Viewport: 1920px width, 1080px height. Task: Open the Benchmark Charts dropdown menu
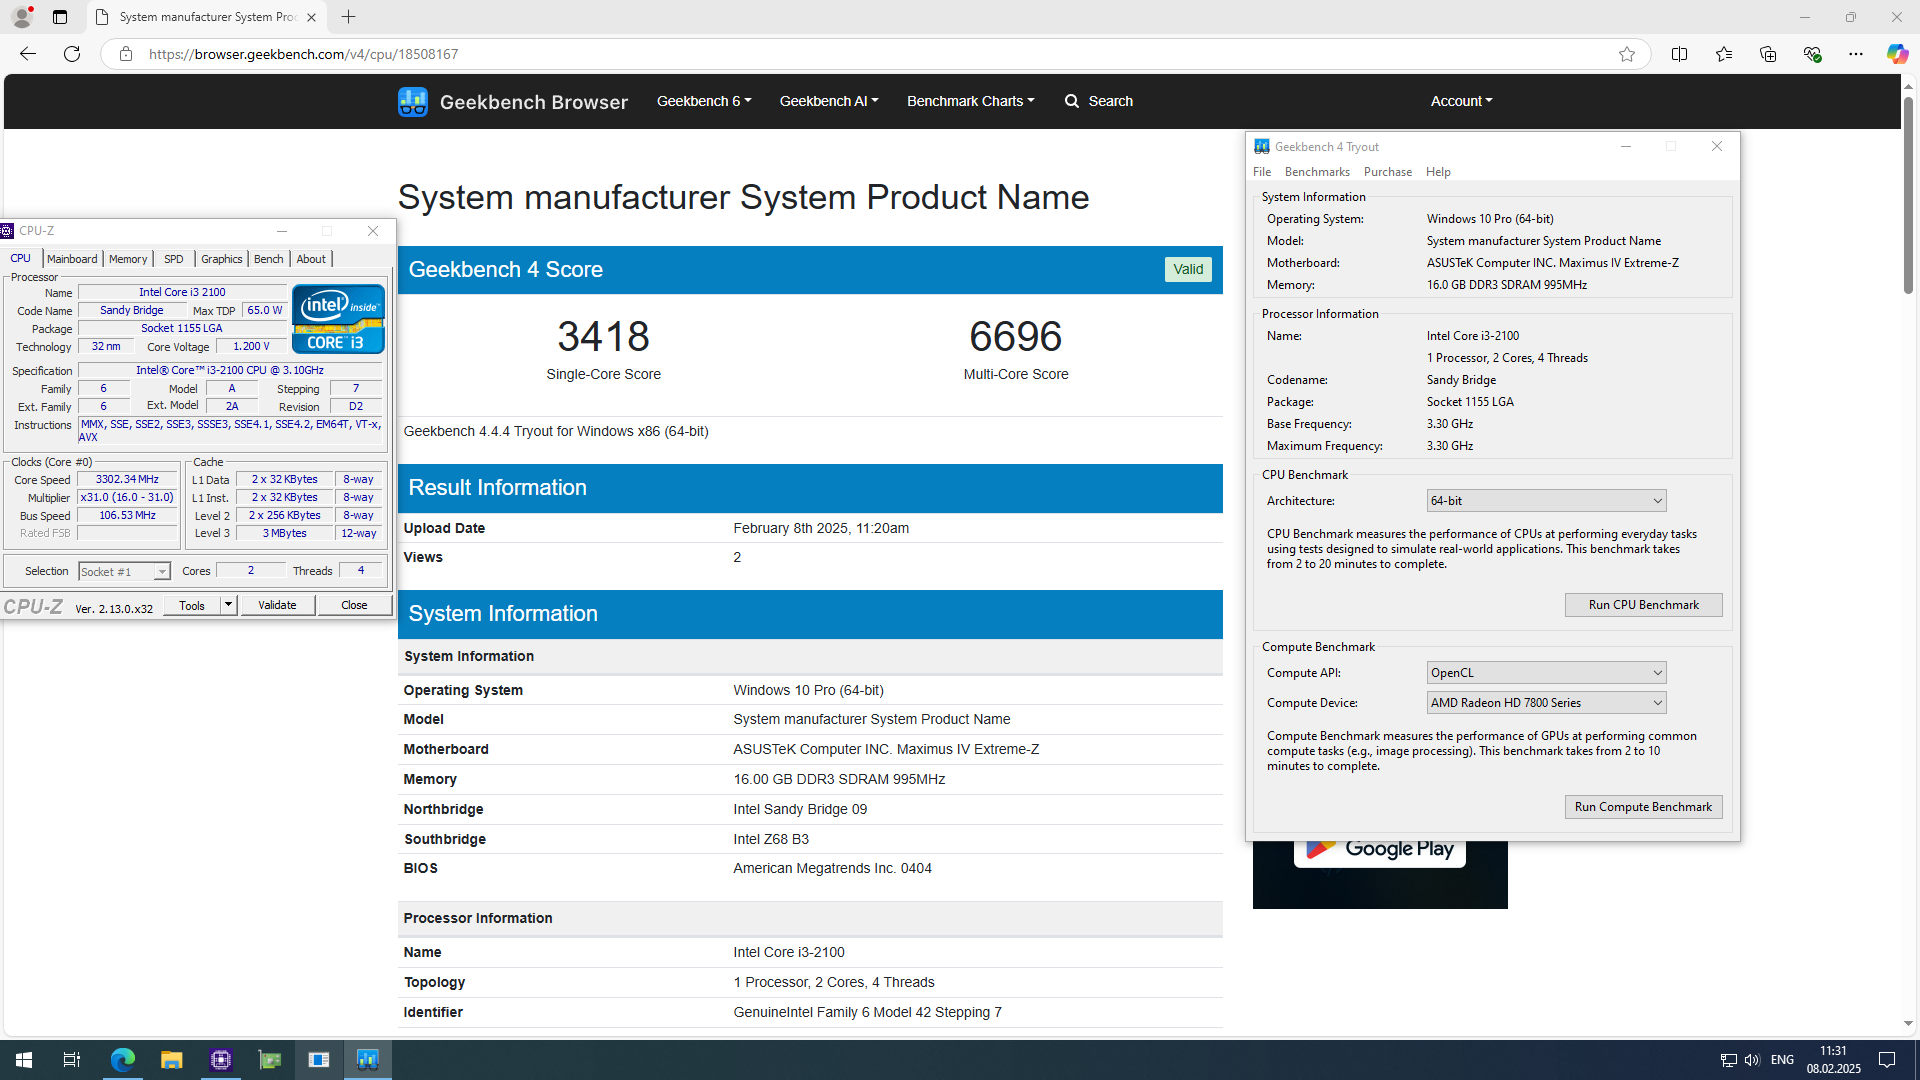click(x=971, y=101)
